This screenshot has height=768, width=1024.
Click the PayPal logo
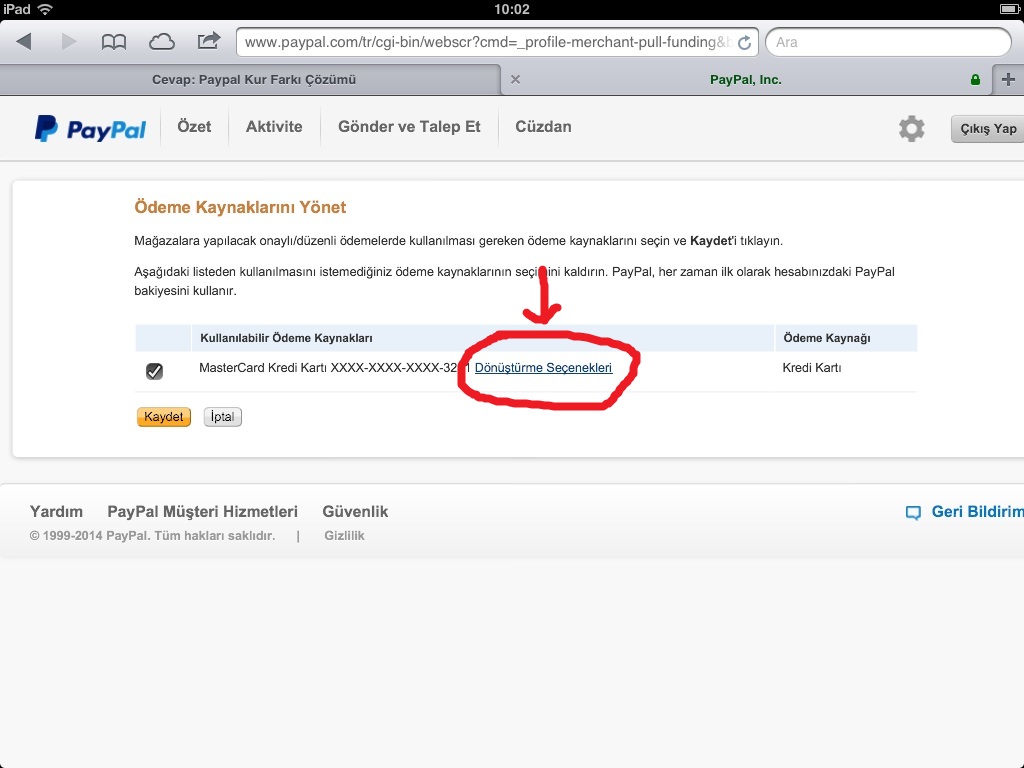(91, 128)
